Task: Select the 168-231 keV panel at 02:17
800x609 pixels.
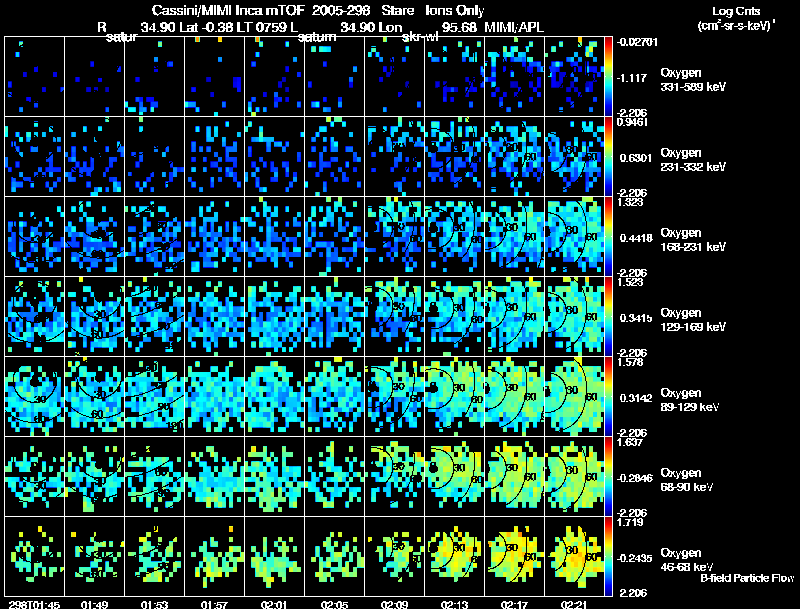Action: click(x=514, y=237)
